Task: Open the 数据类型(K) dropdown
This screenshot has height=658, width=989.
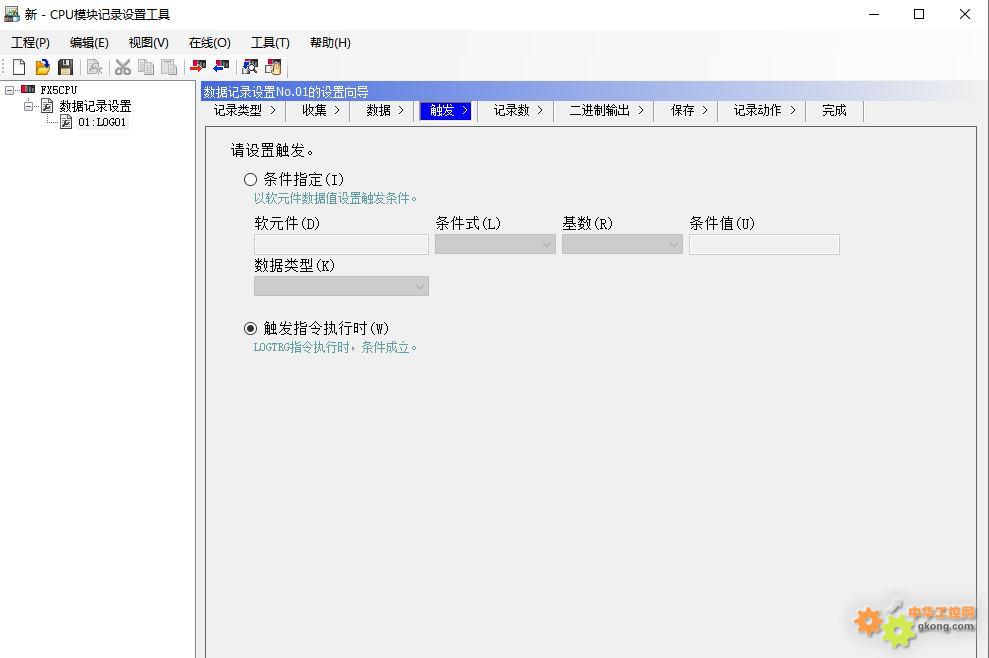Action: click(x=341, y=286)
